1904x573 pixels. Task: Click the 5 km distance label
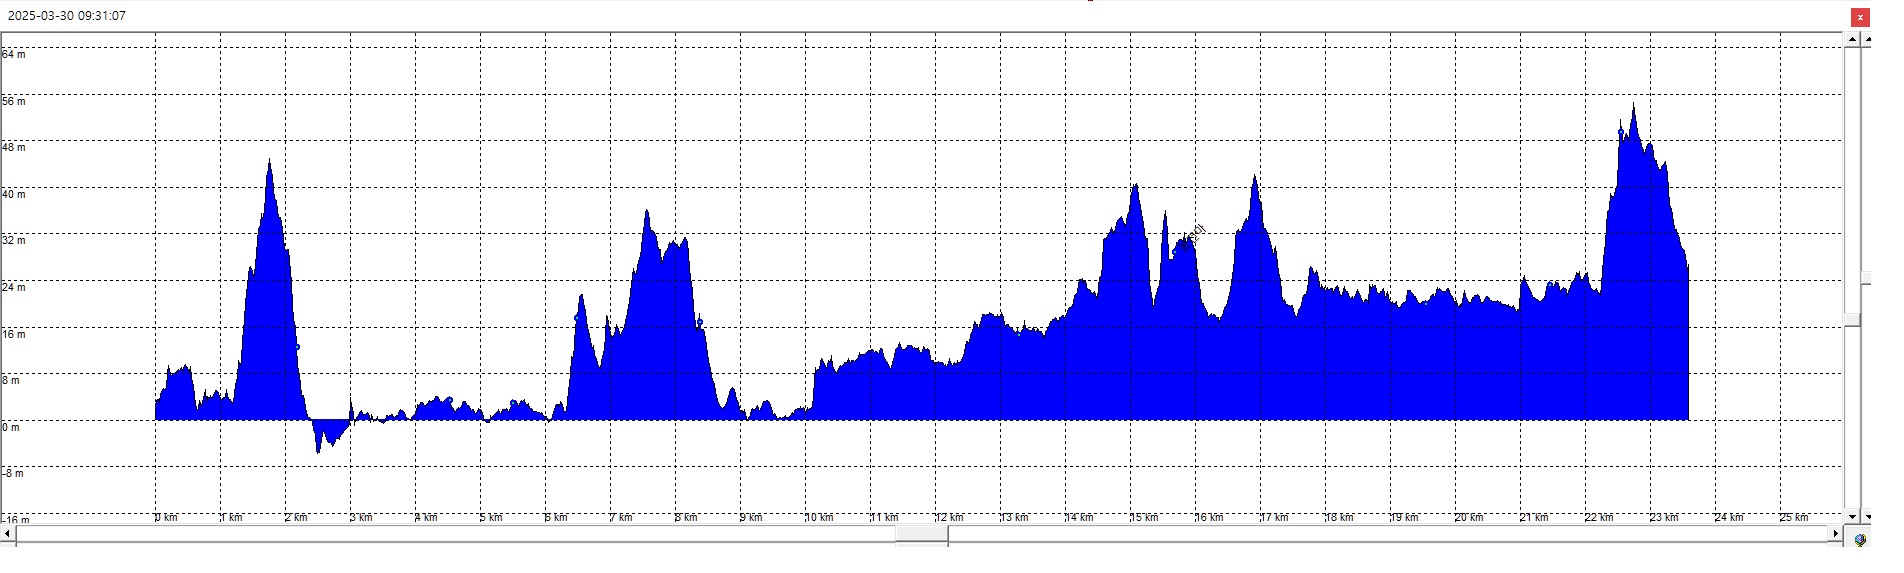pyautogui.click(x=492, y=517)
